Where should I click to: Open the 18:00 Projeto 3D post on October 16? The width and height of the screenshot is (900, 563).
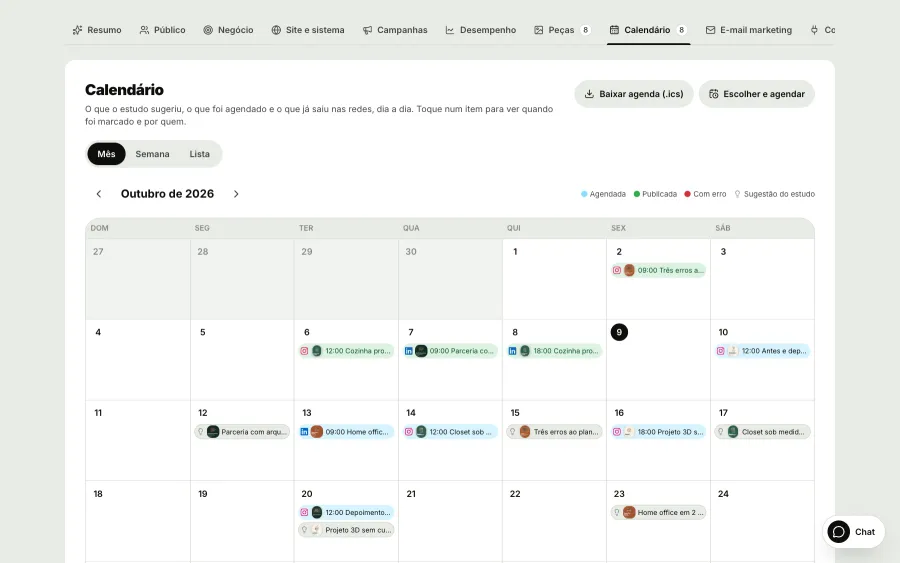click(x=658, y=432)
